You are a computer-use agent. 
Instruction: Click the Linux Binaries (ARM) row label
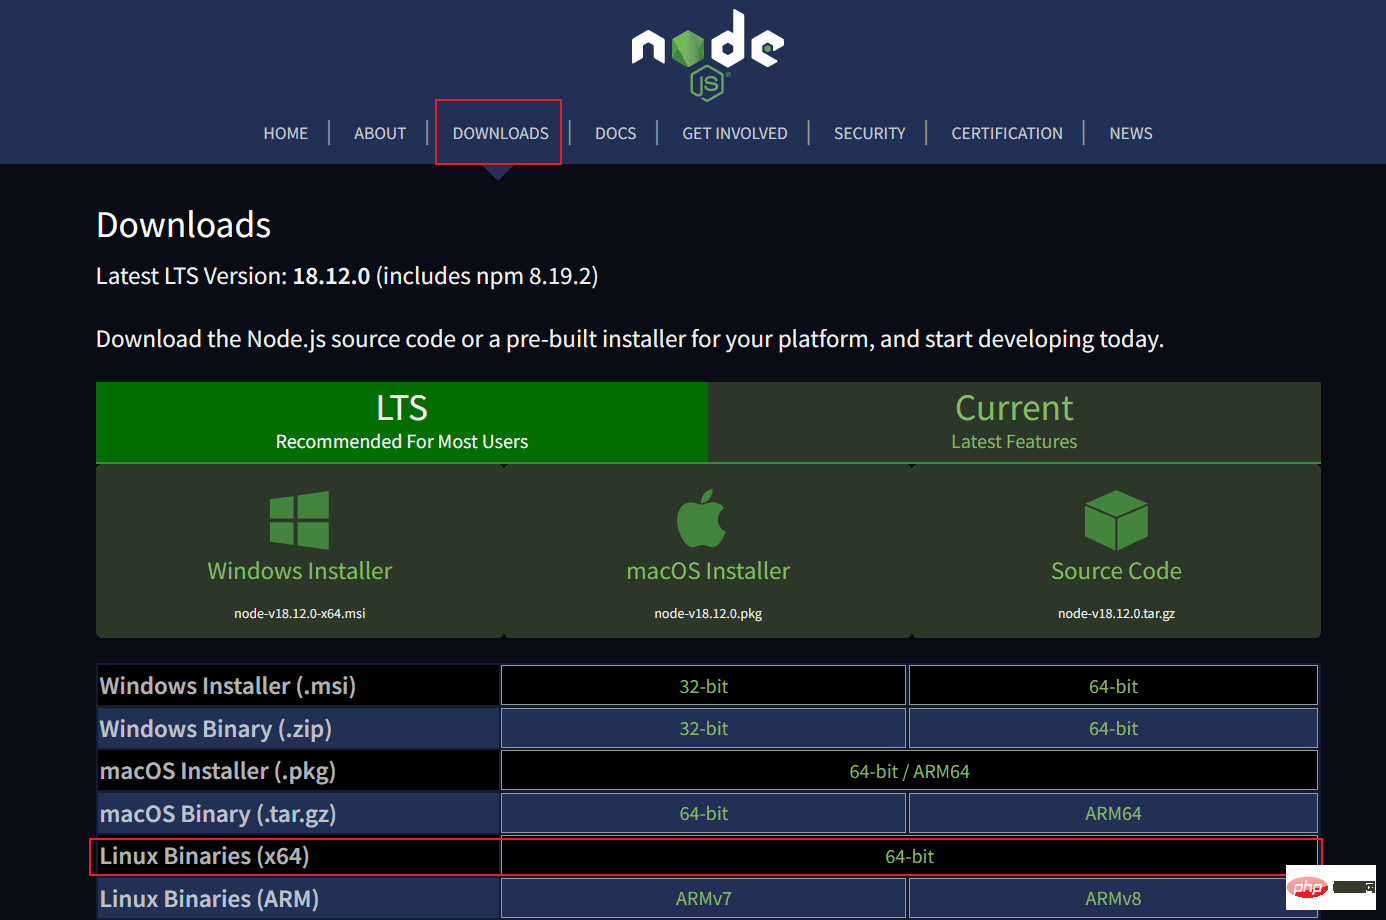click(209, 899)
